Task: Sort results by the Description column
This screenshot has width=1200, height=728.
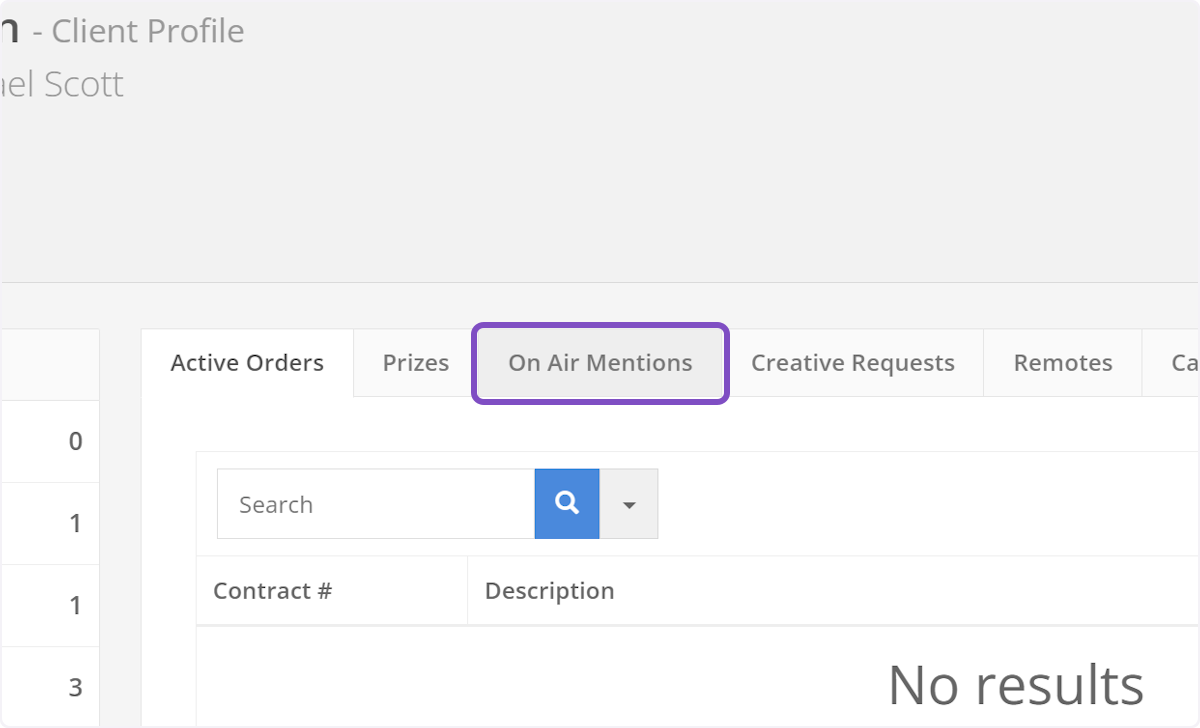Action: pos(549,590)
